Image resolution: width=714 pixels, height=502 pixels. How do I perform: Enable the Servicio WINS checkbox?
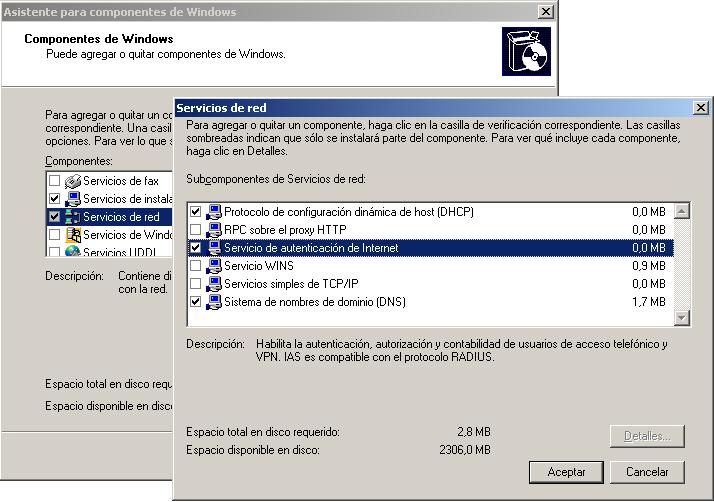195,266
